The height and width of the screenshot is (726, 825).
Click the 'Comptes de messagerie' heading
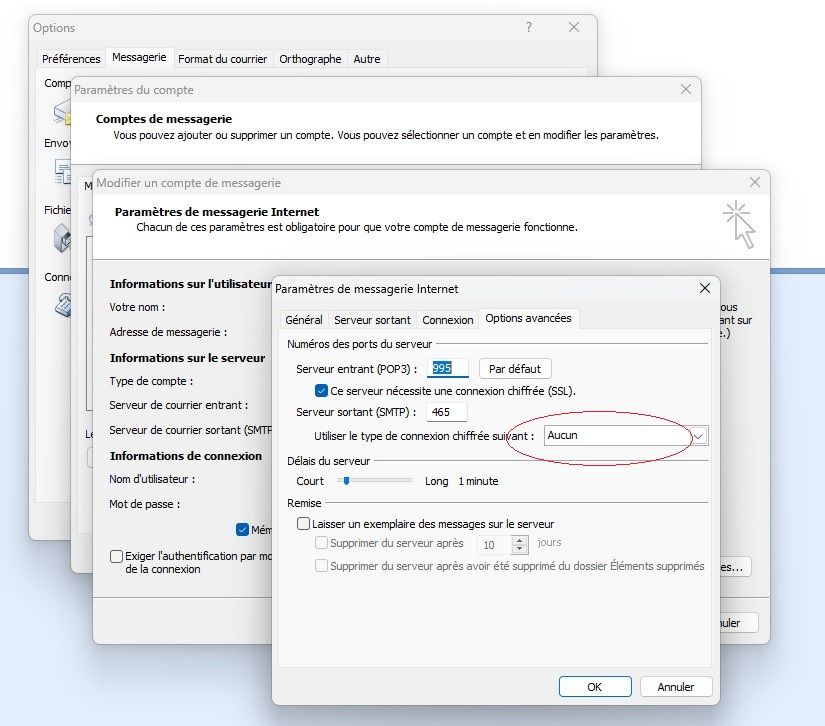click(x=164, y=119)
